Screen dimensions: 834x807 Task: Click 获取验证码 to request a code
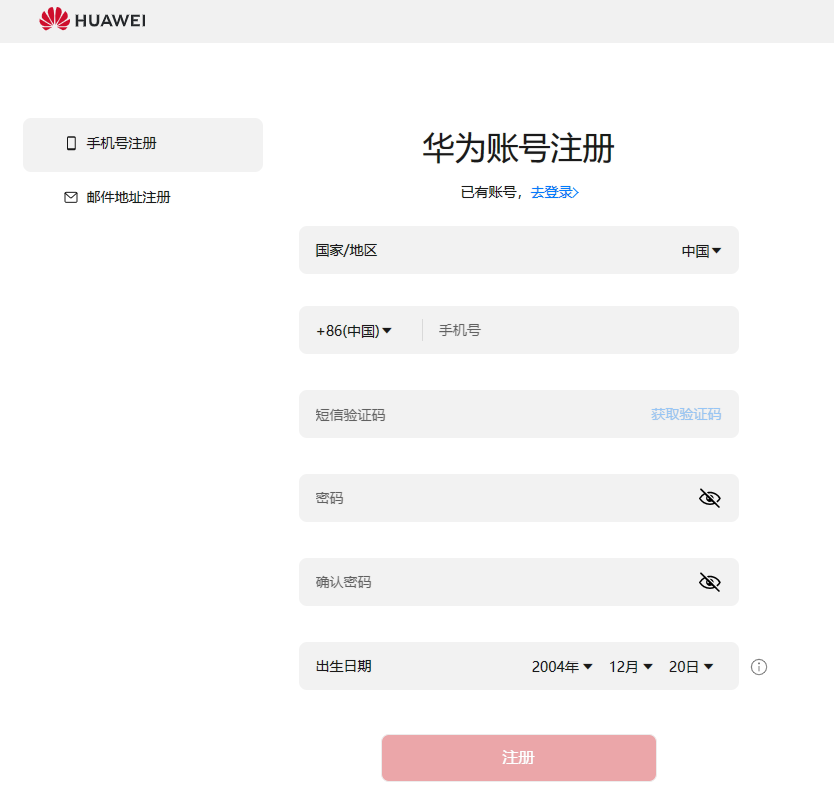[x=686, y=414]
